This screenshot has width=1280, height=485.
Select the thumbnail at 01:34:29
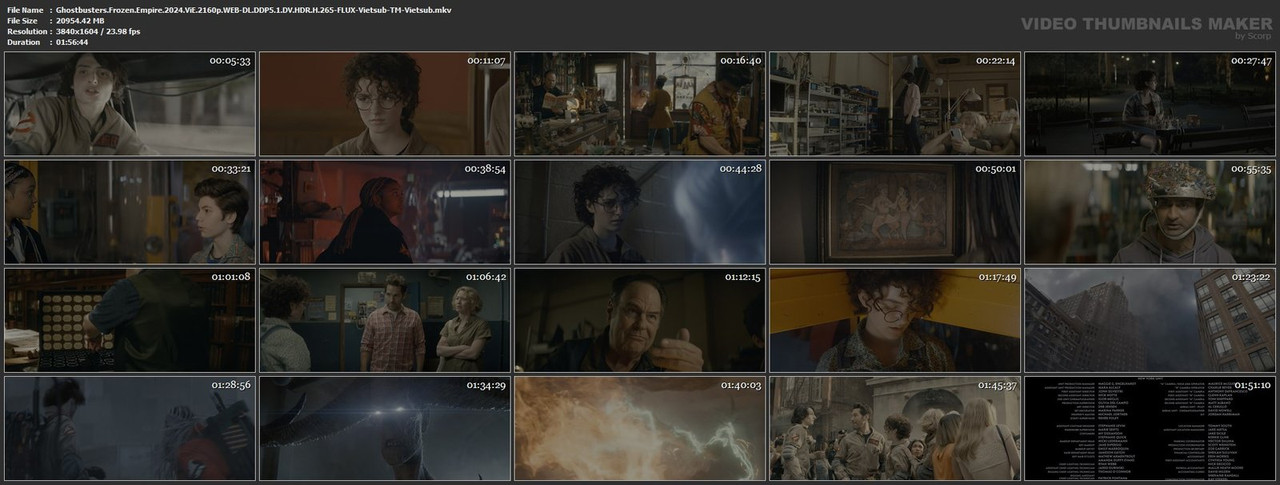pyautogui.click(x=383, y=428)
